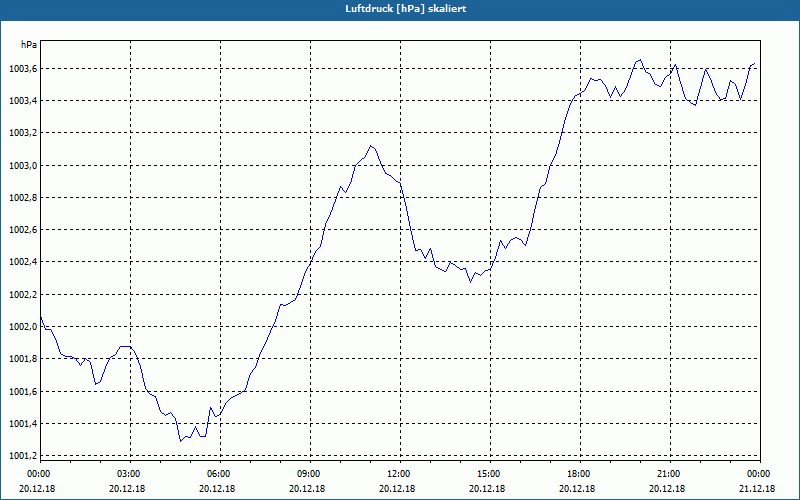The image size is (800, 500).
Task: Pick the "1002,6" pressure value label
Action: (22, 230)
